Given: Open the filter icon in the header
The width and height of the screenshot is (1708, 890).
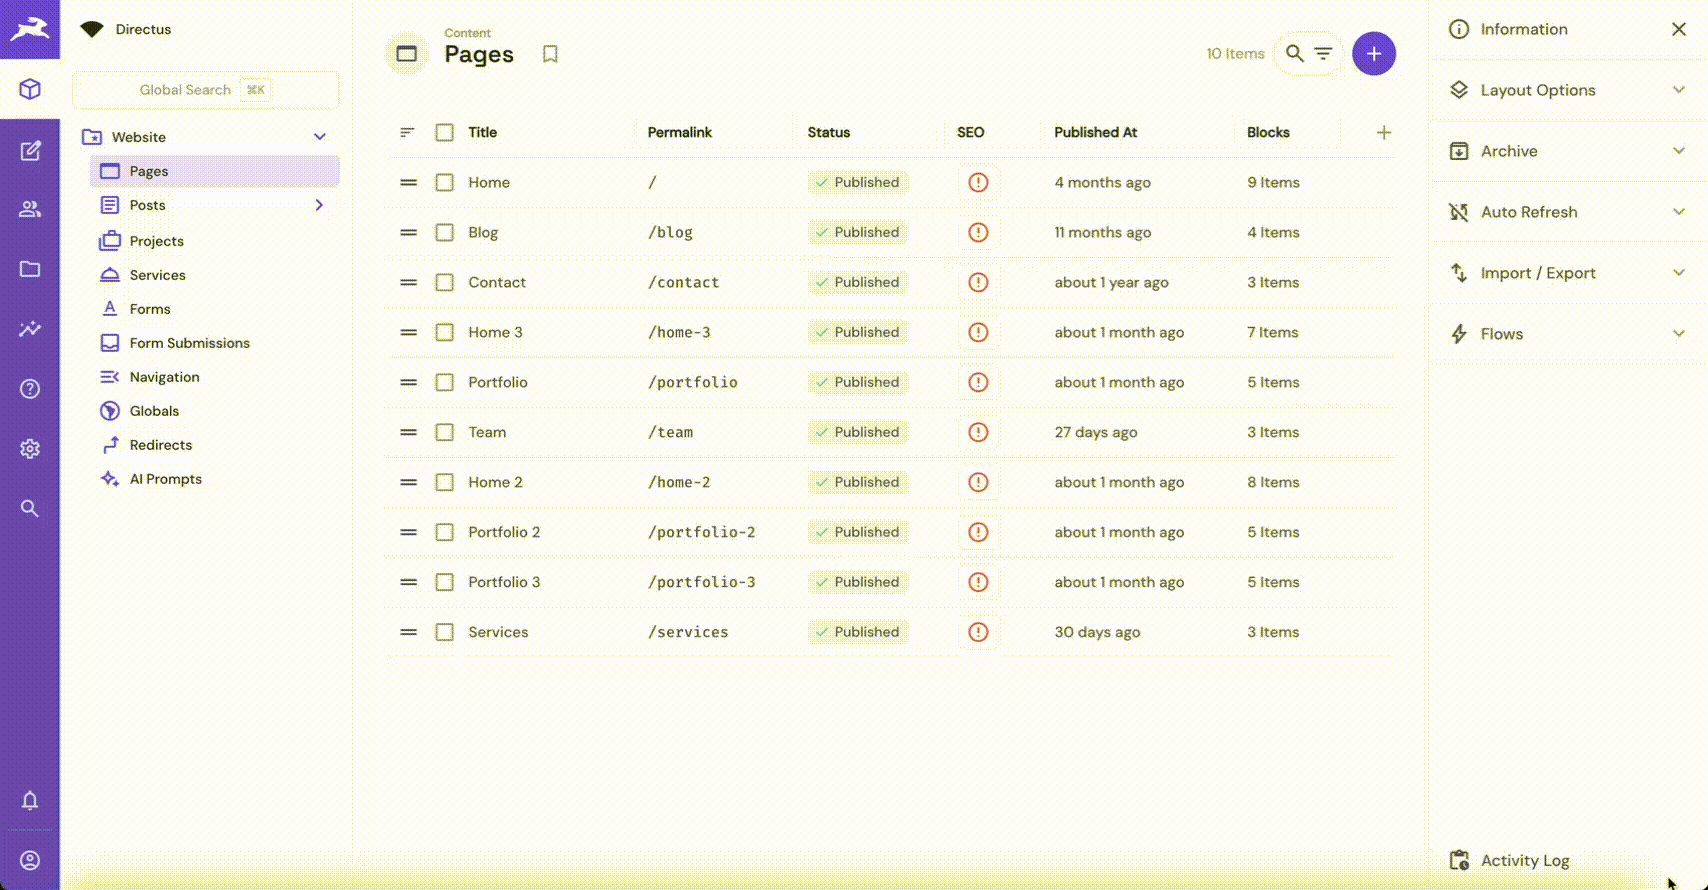Looking at the screenshot, I should point(1323,54).
